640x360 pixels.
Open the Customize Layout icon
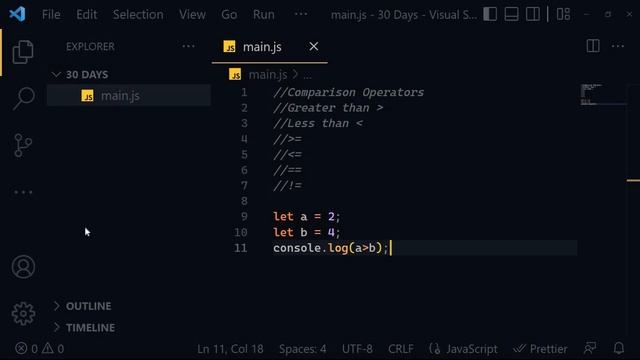(564, 14)
